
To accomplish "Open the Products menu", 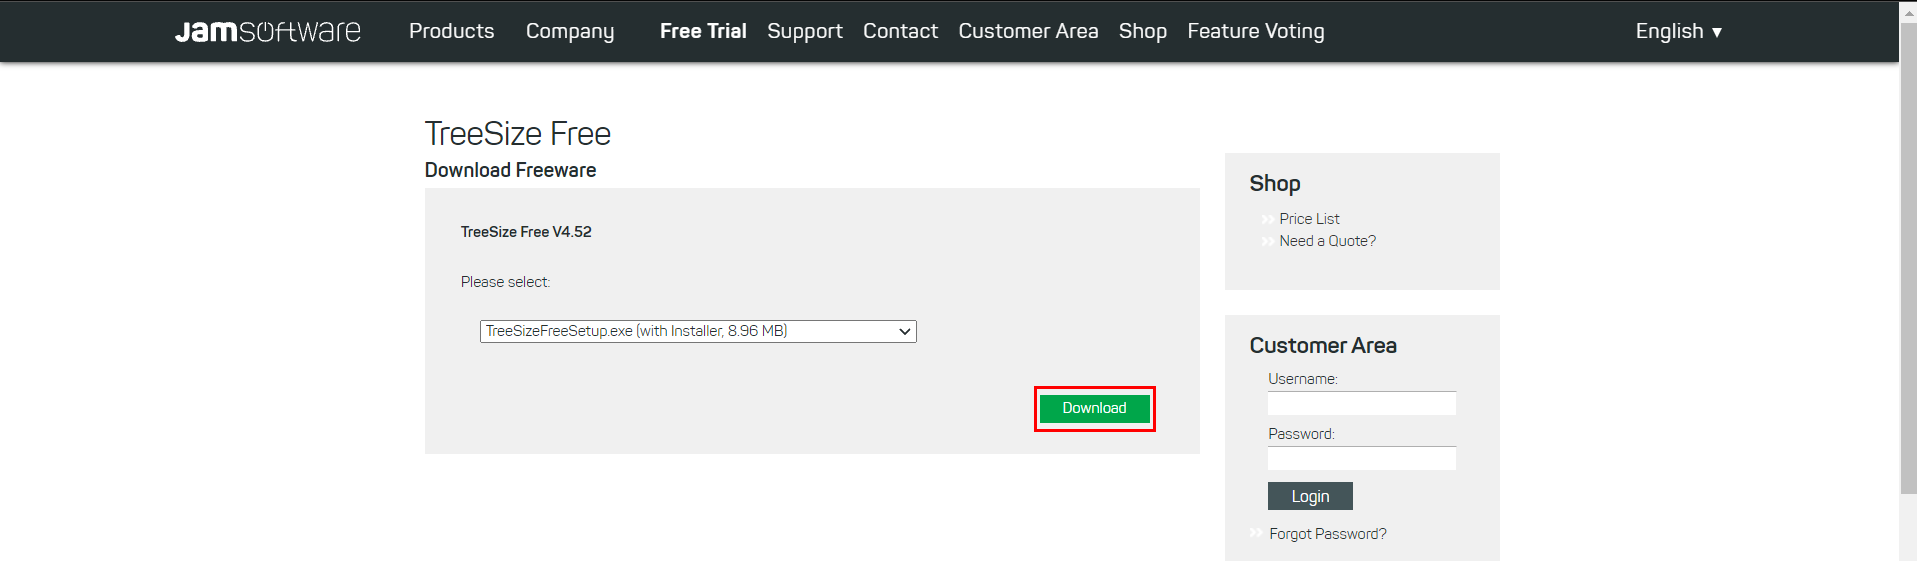I will click(451, 31).
